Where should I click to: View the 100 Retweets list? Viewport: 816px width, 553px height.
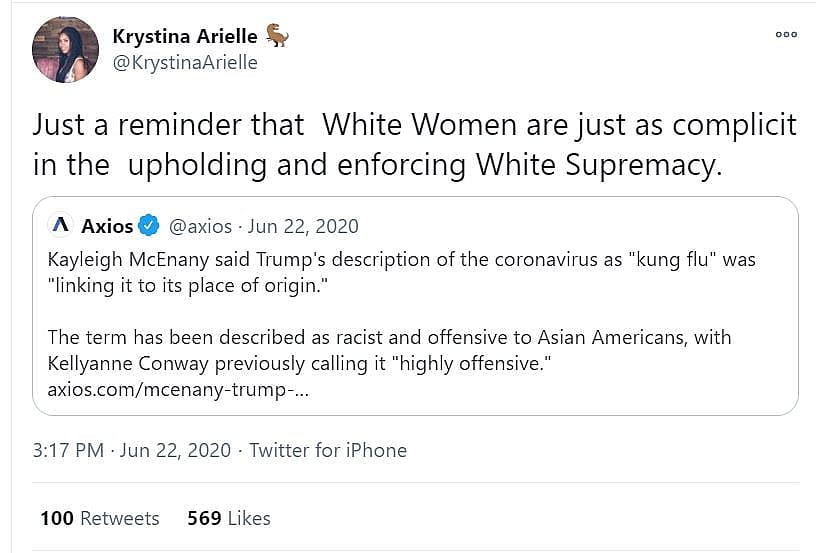pos(99,518)
